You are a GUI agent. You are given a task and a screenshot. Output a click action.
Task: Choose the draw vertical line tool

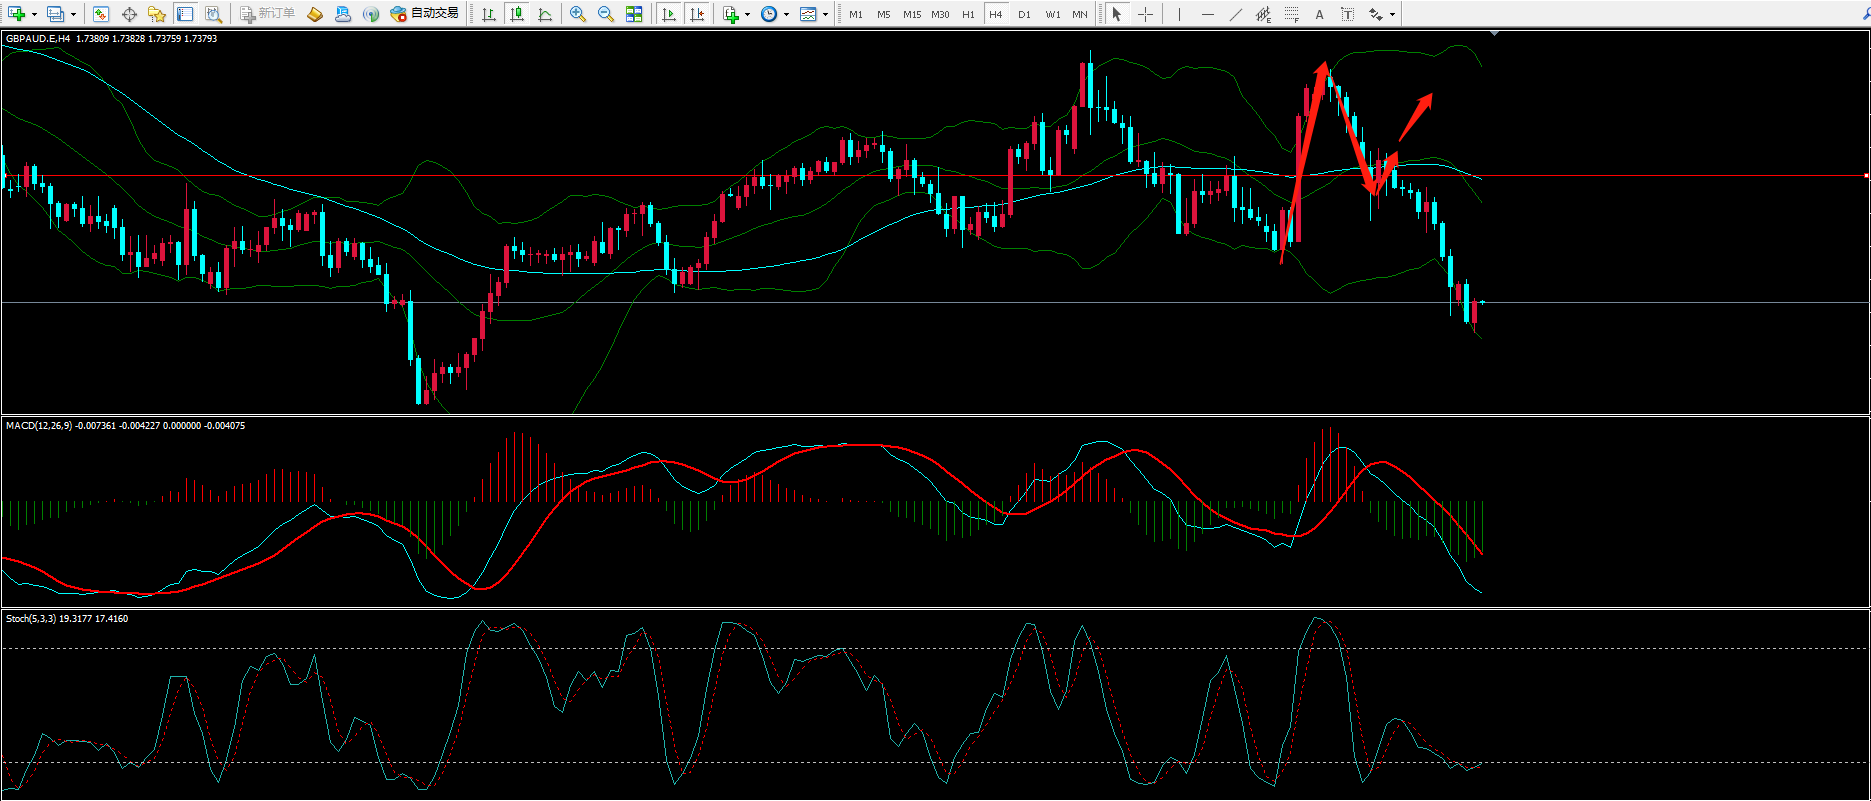1180,14
